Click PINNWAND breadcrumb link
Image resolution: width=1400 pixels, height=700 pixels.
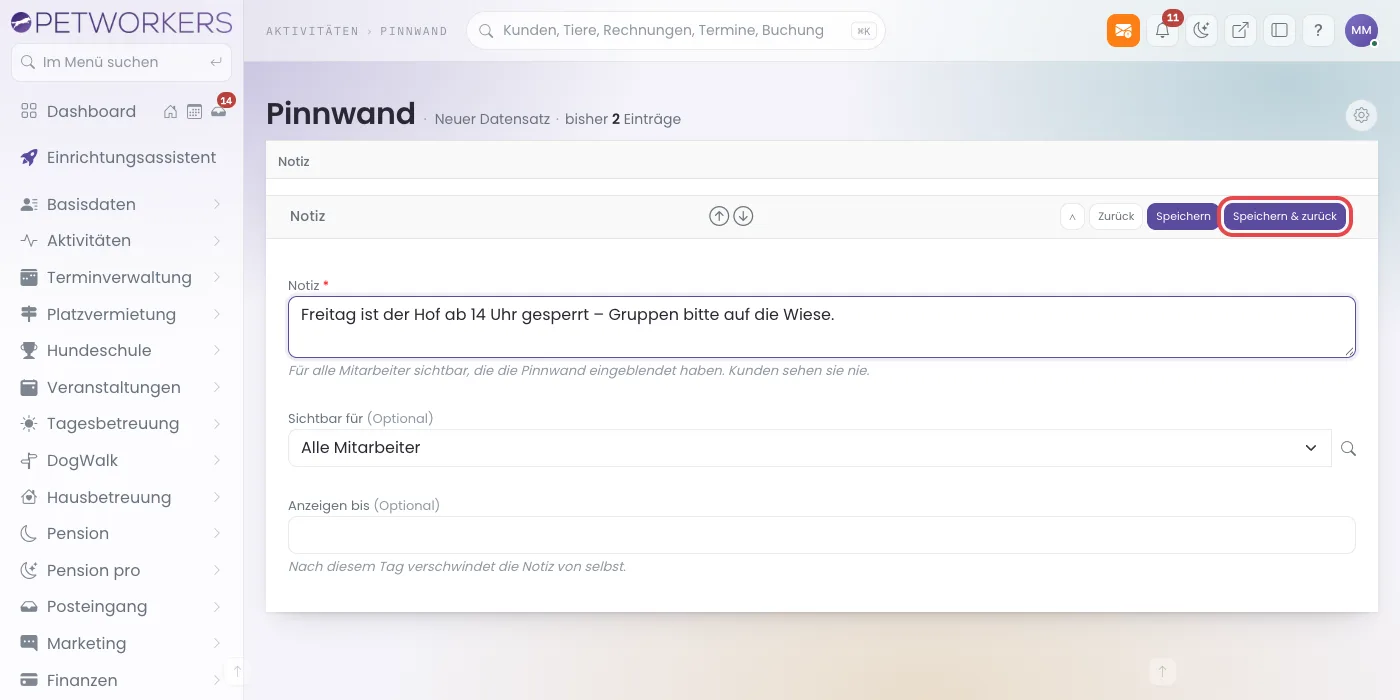coord(413,32)
